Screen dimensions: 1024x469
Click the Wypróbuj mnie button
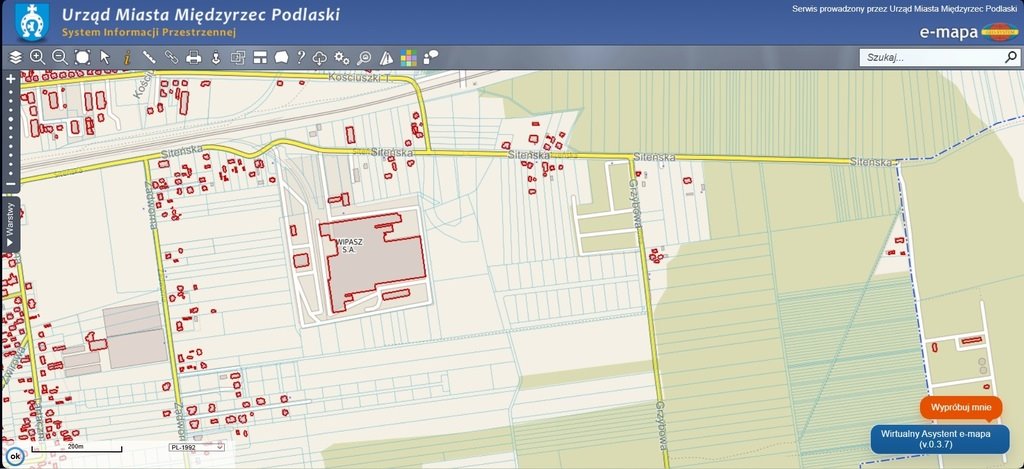(960, 408)
